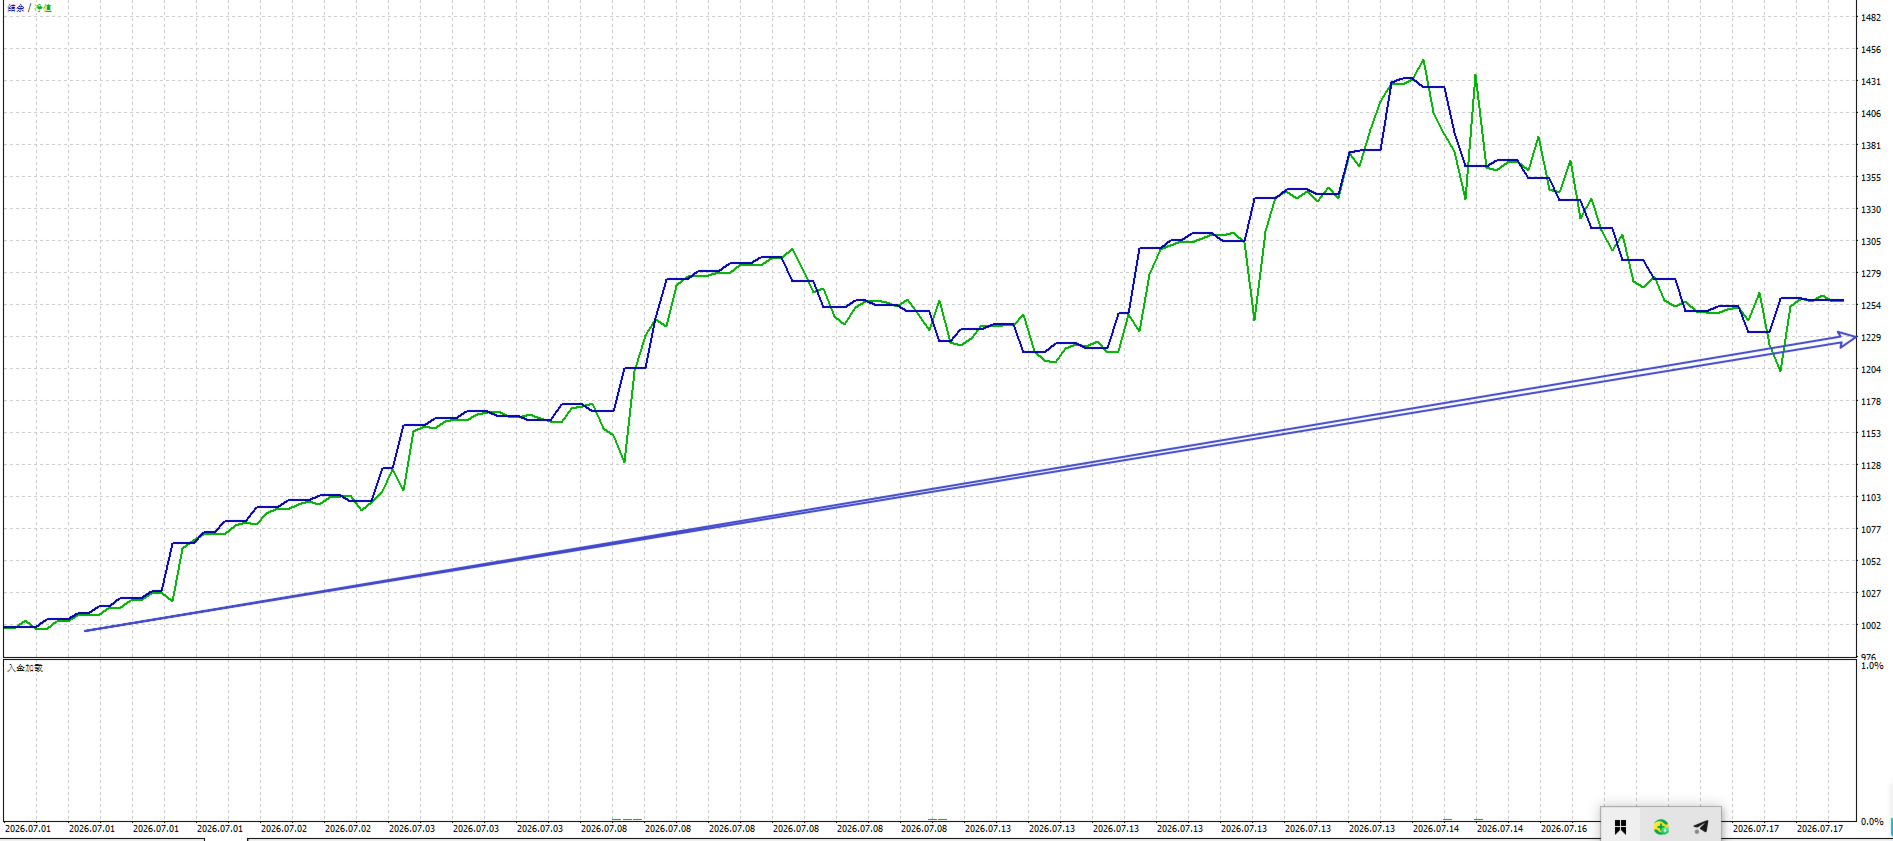
Task: Click the 1254 axis value
Action: 1870,306
